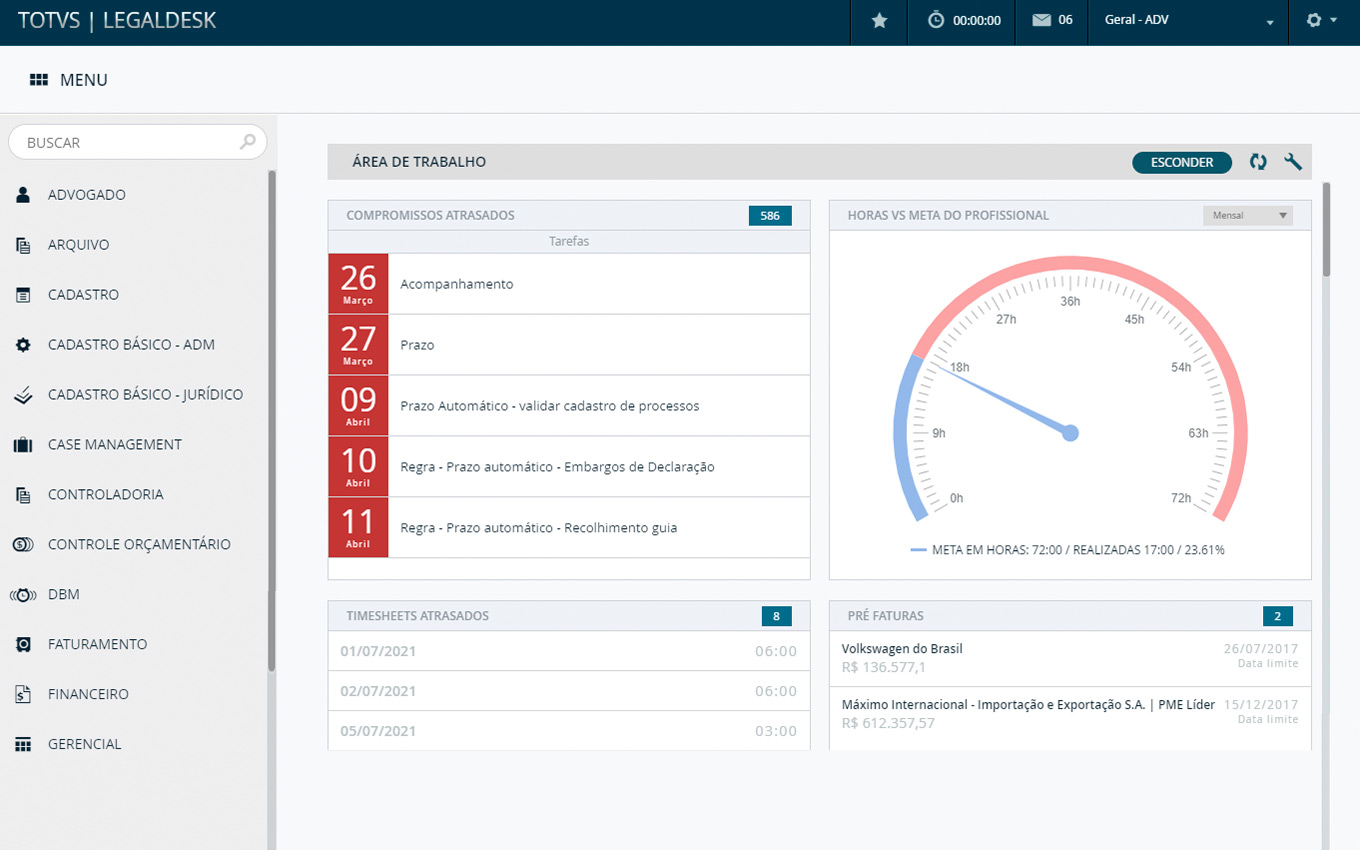Click the grid icon beside MENU
Screen dimensions: 1360x850
tap(39, 80)
